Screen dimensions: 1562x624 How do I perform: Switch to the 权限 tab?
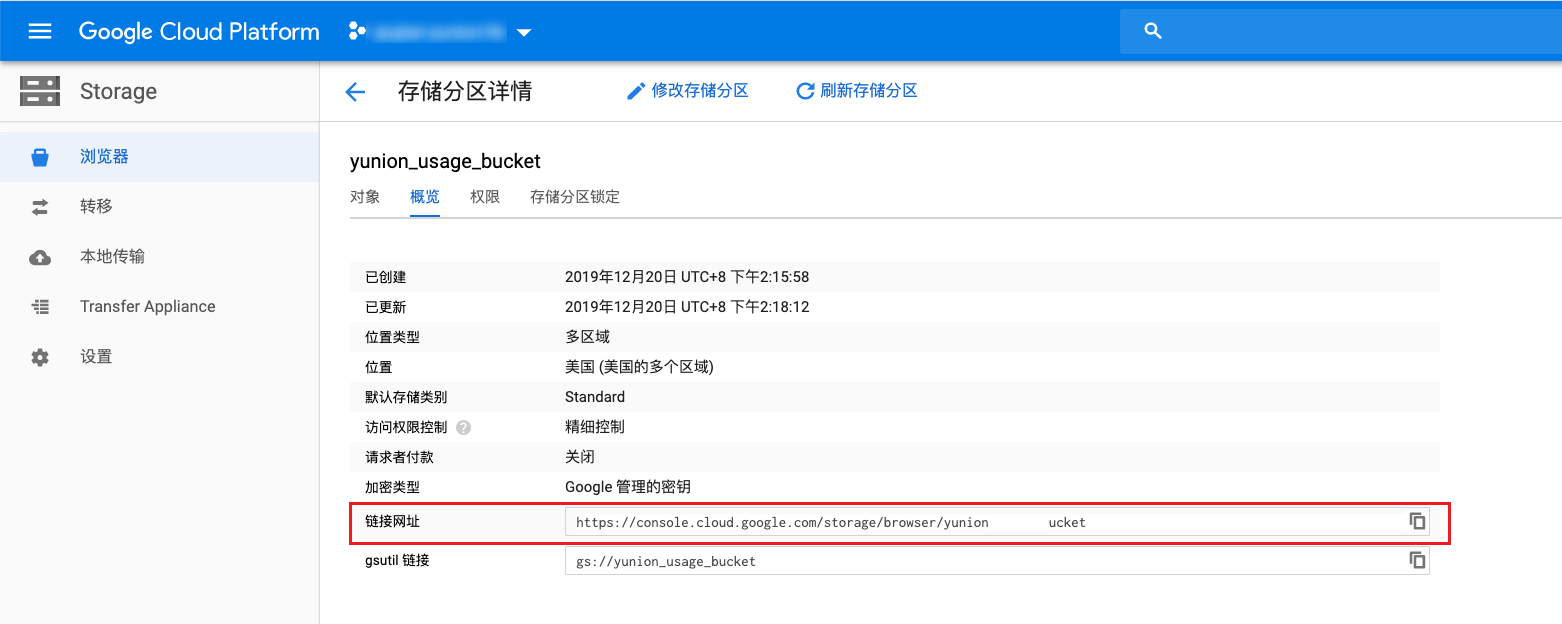point(485,197)
